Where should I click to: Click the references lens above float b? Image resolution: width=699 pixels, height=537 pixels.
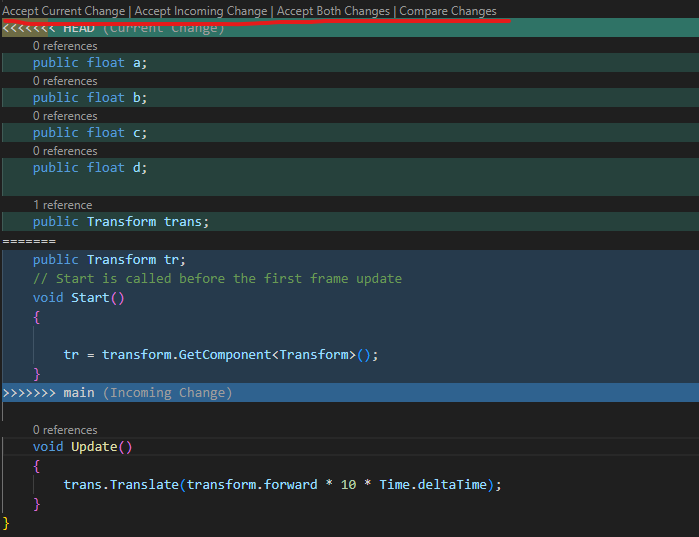tap(65, 81)
